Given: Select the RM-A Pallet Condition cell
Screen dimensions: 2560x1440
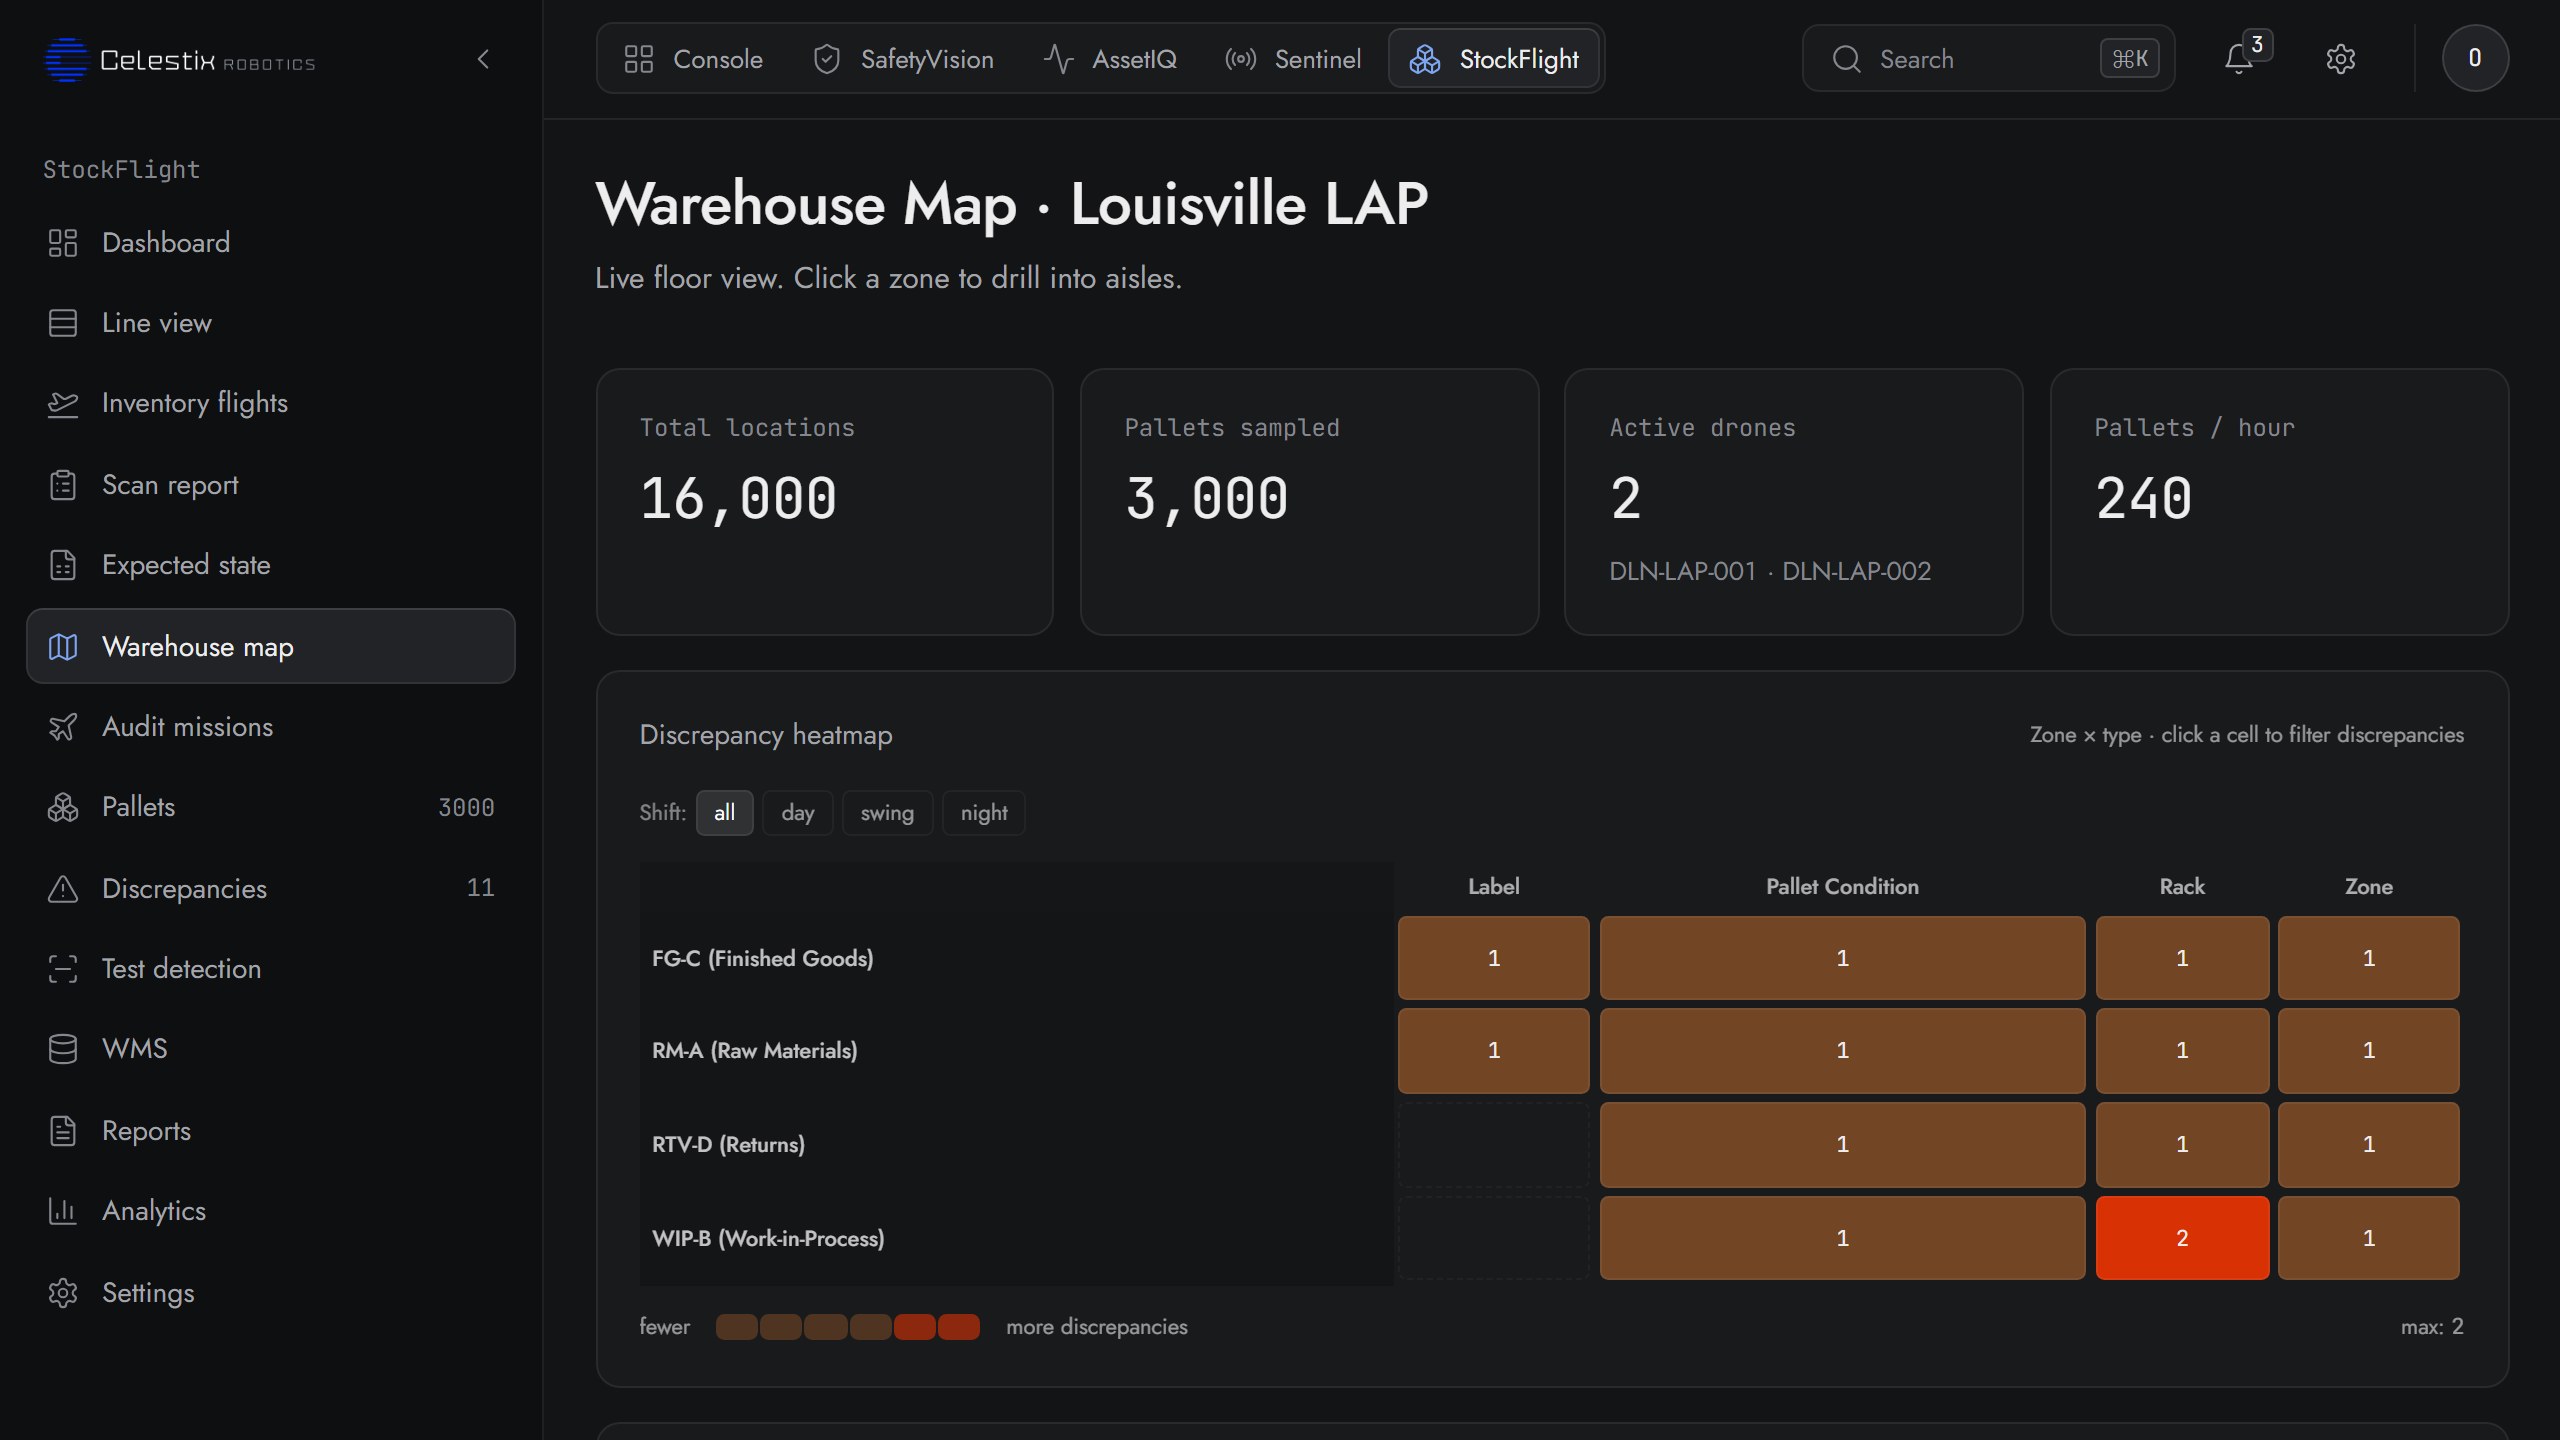Looking at the screenshot, I should 1842,1050.
